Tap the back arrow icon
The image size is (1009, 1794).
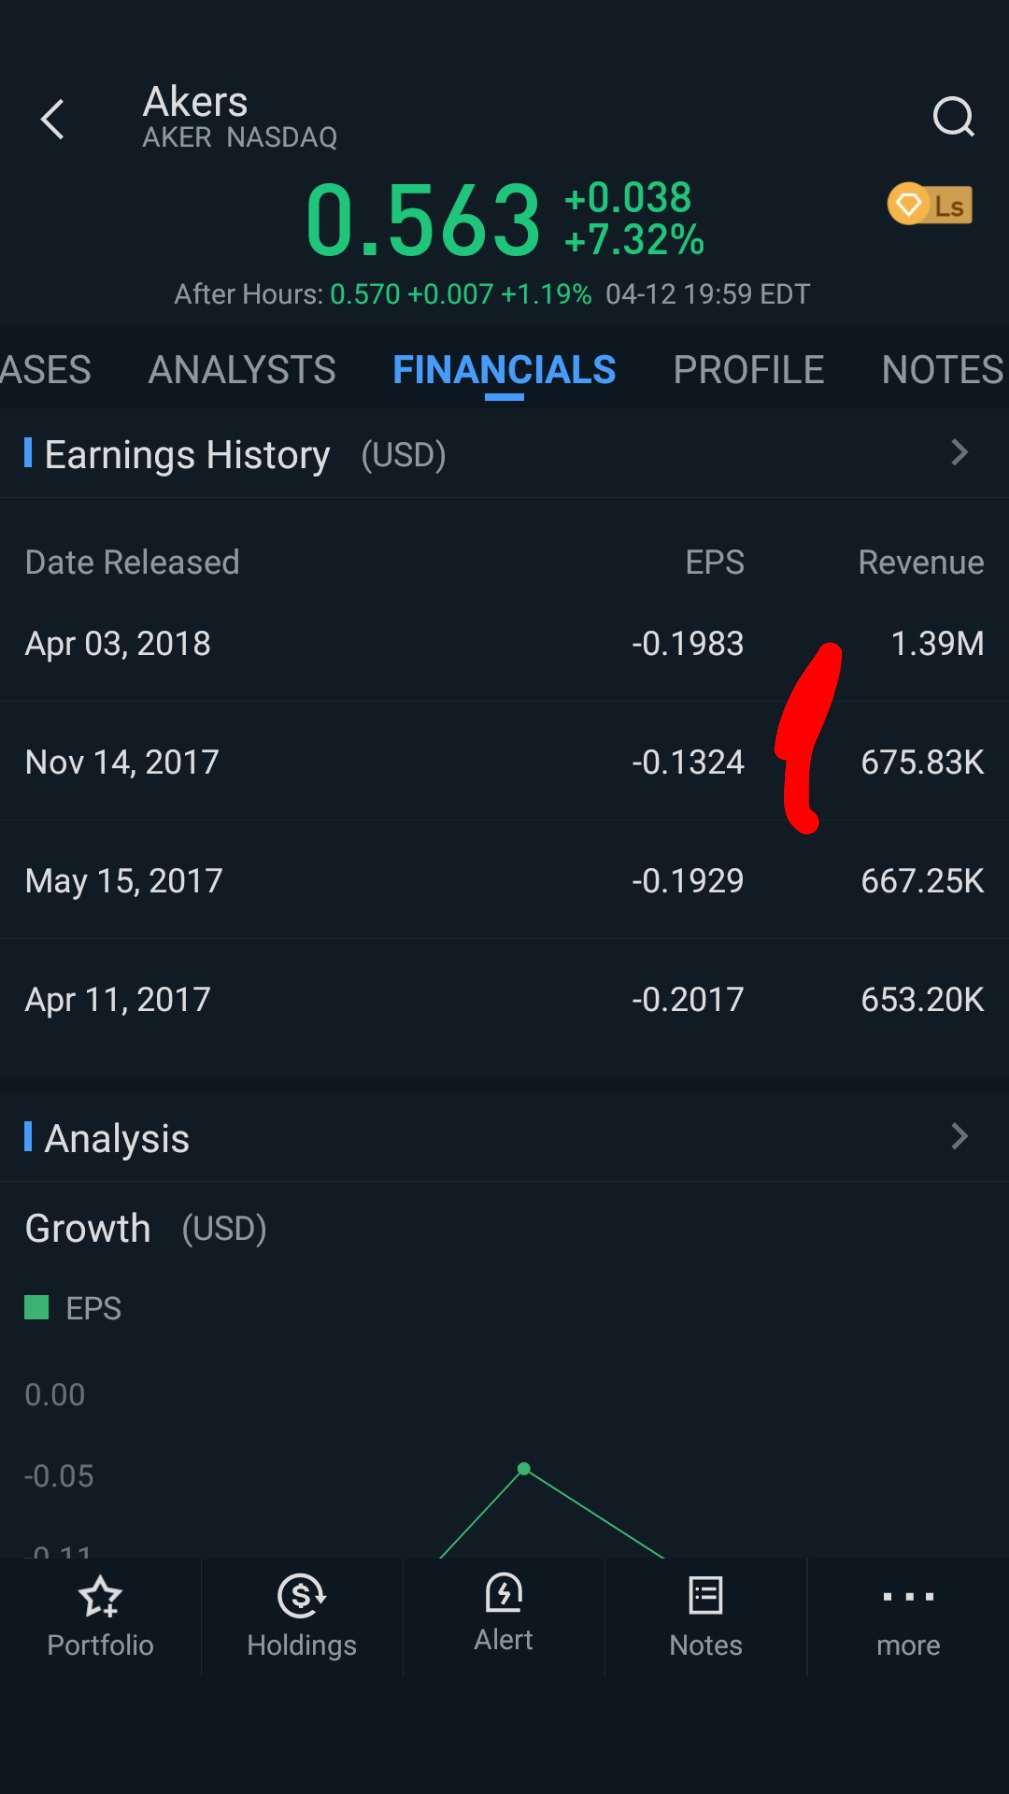[x=53, y=119]
